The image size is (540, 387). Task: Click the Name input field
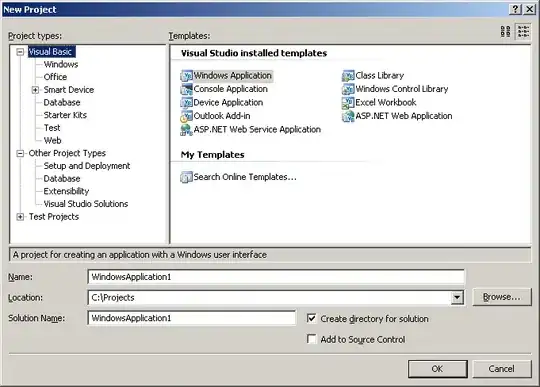click(x=276, y=277)
